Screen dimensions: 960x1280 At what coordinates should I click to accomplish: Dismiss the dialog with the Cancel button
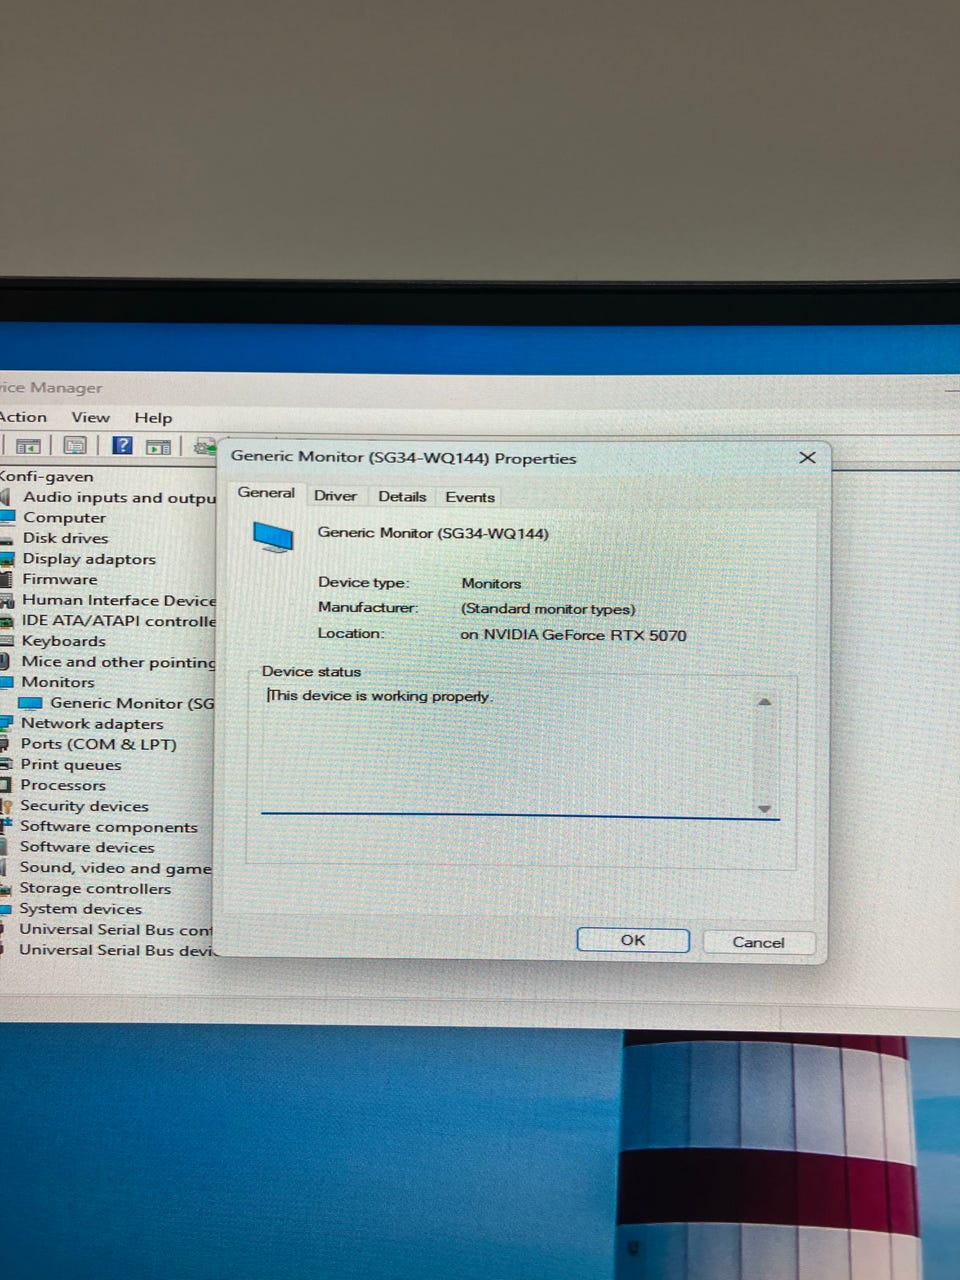[x=758, y=942]
